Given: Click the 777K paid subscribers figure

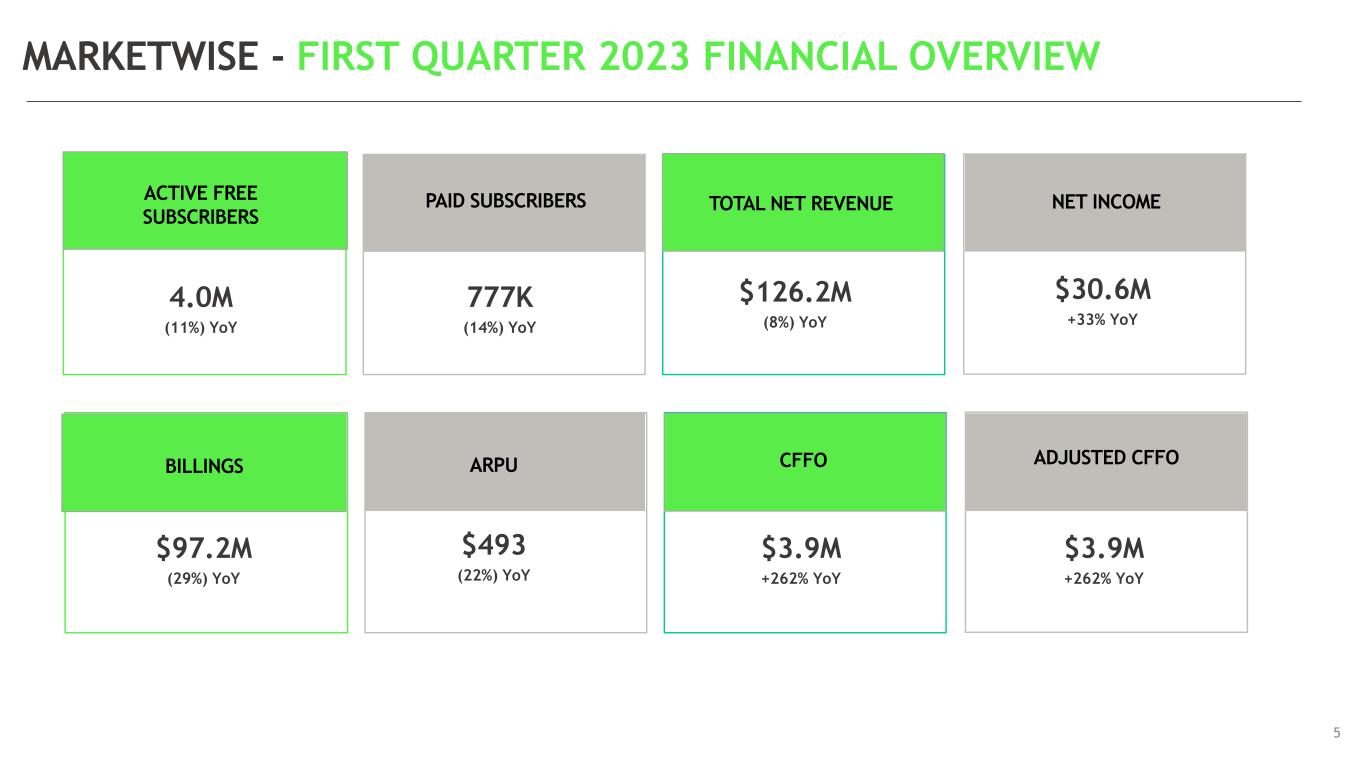Looking at the screenshot, I should (501, 298).
